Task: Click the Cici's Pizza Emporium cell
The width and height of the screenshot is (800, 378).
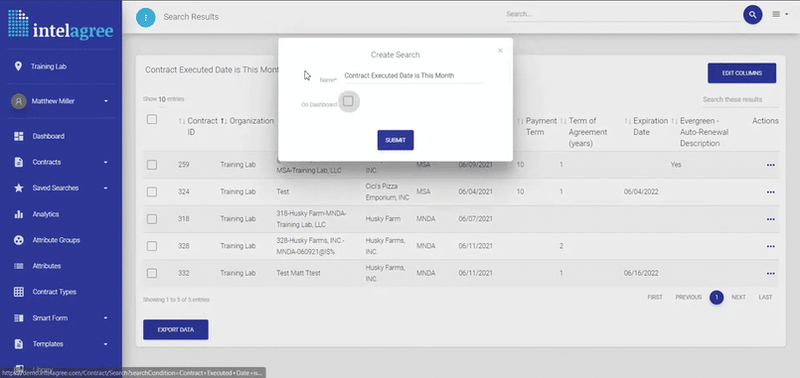Action: (x=387, y=192)
